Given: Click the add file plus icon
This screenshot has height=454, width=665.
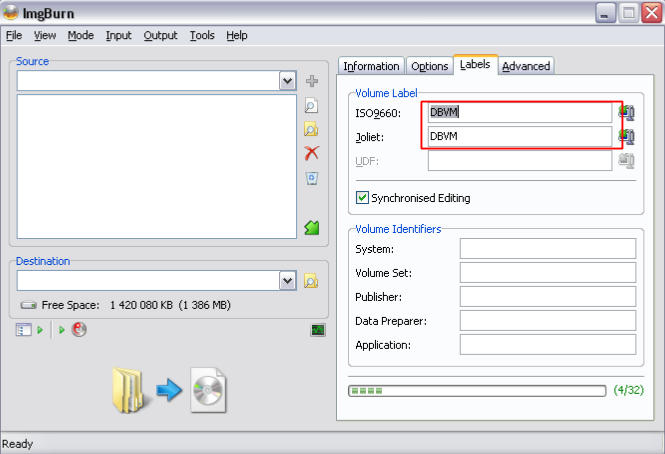Looking at the screenshot, I should pos(311,81).
